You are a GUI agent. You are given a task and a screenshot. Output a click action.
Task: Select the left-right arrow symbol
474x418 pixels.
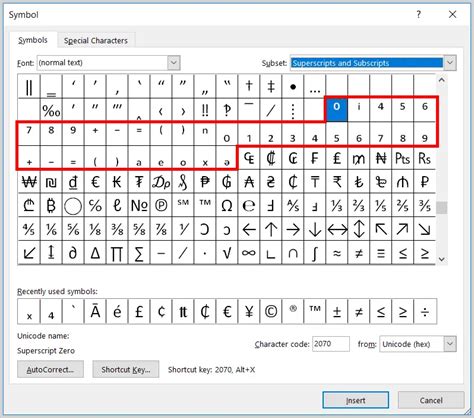coord(337,229)
